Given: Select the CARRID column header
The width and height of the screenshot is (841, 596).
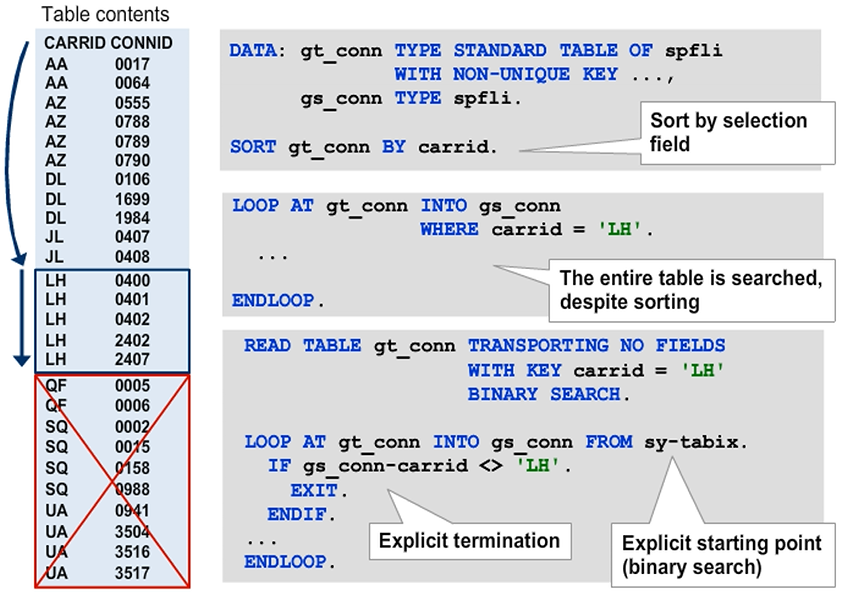Looking at the screenshot, I should pyautogui.click(x=74, y=43).
